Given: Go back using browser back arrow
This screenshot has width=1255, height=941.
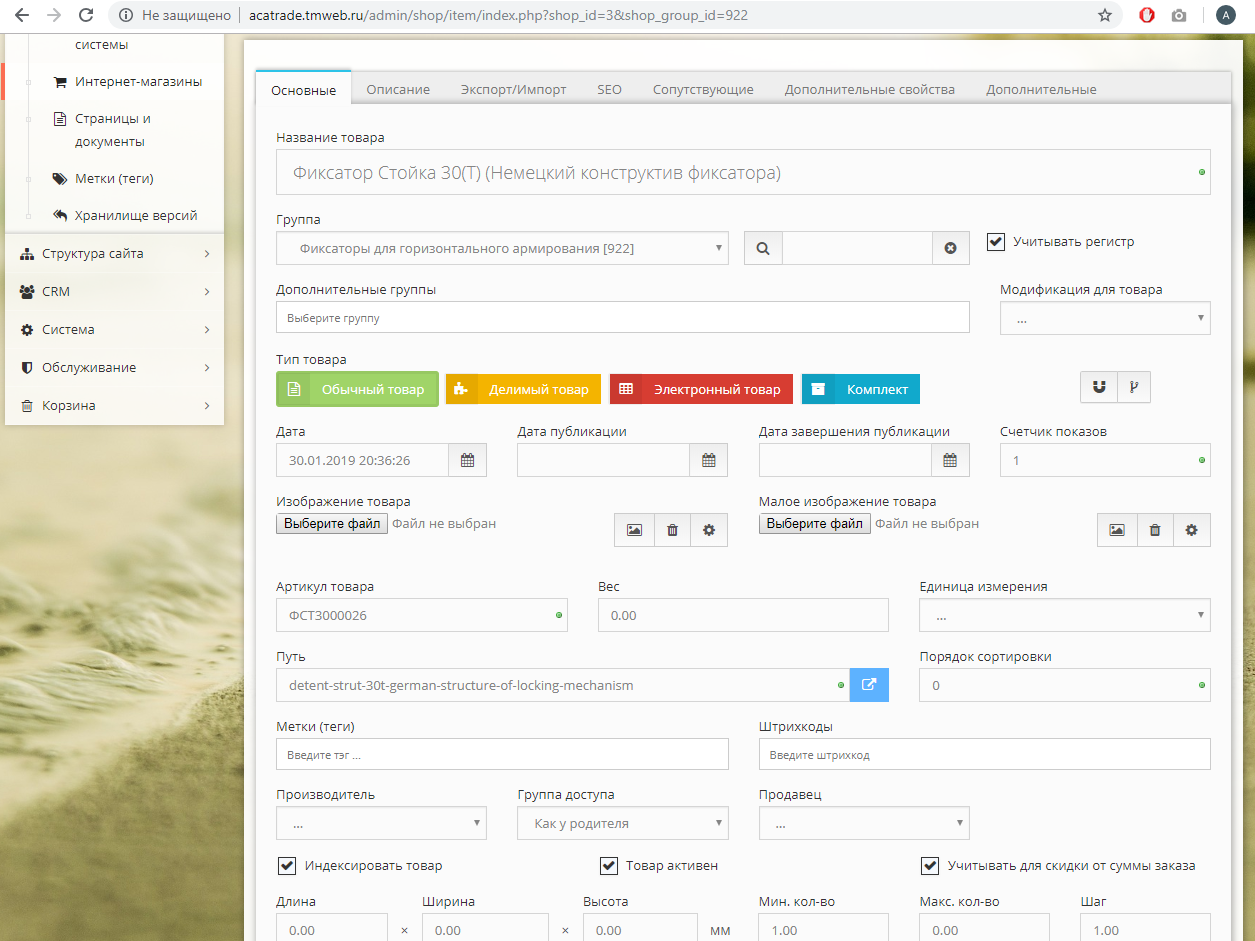Looking at the screenshot, I should click(21, 15).
